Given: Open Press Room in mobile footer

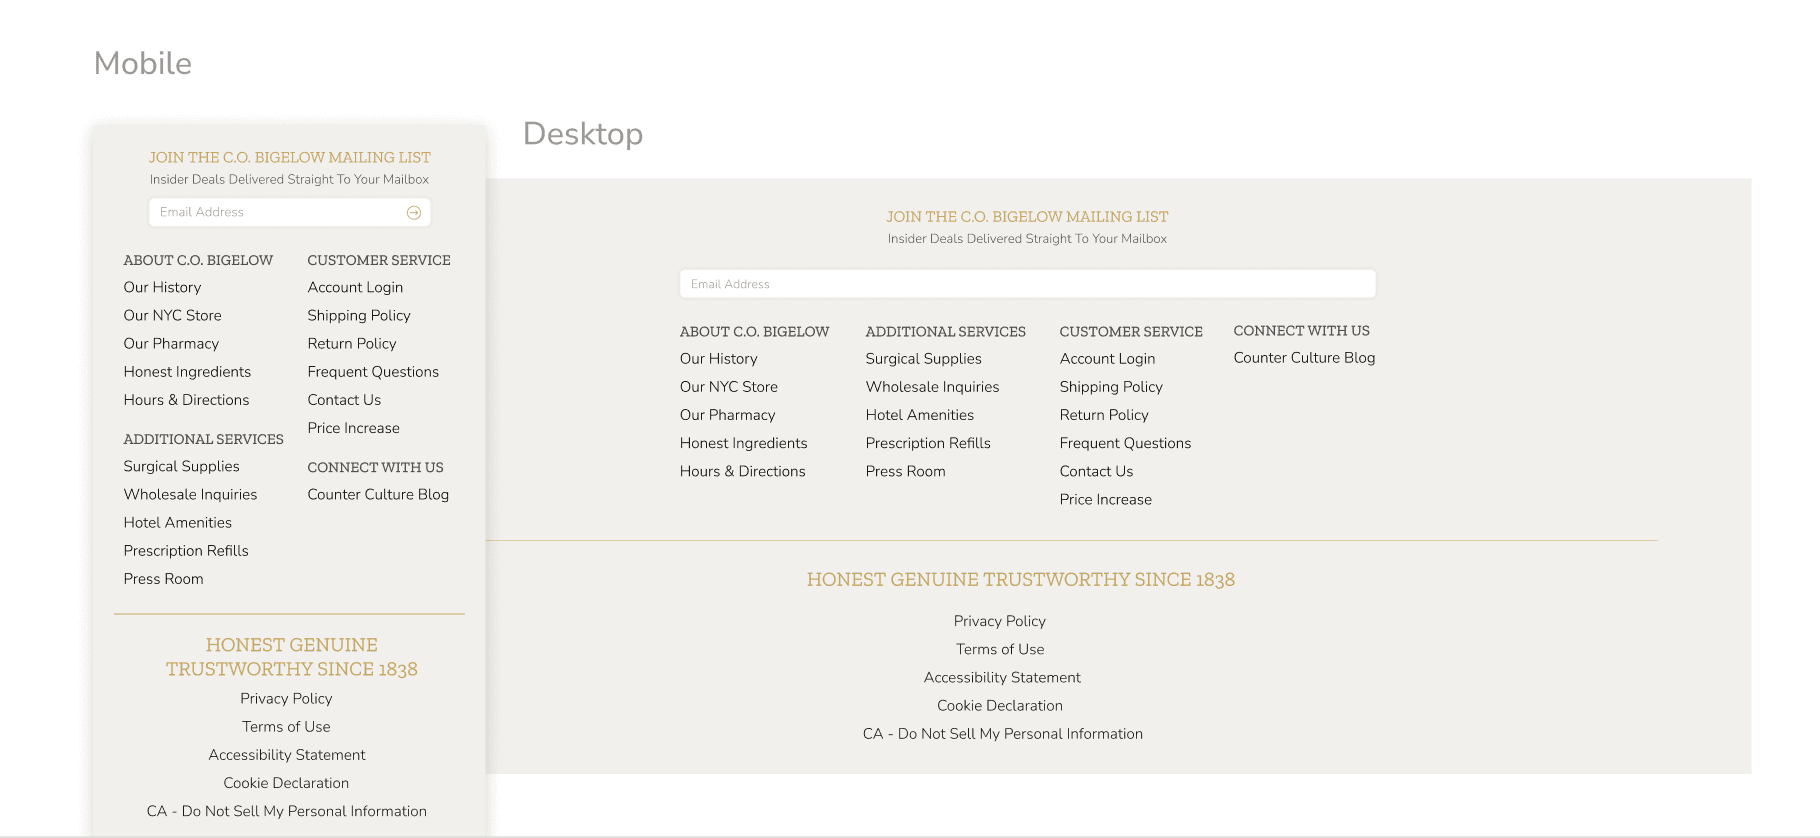Looking at the screenshot, I should tap(163, 578).
